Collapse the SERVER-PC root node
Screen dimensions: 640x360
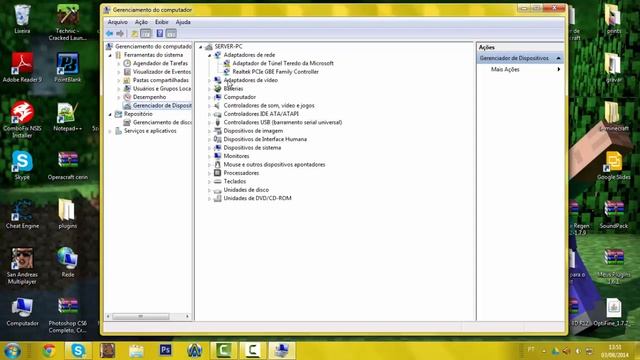click(x=201, y=47)
